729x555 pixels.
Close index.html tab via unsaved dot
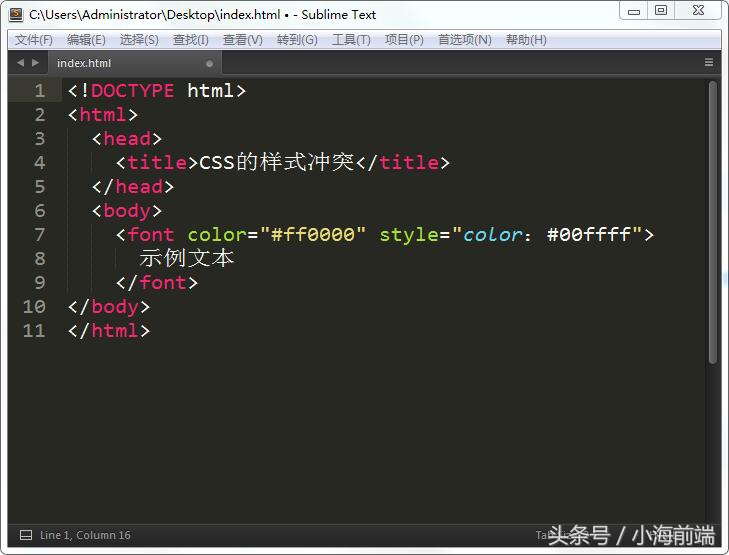(x=209, y=64)
